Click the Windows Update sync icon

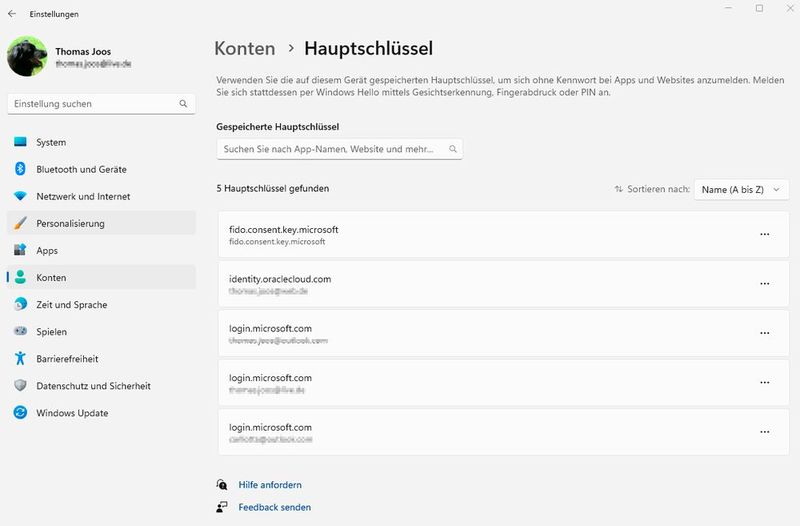20,412
